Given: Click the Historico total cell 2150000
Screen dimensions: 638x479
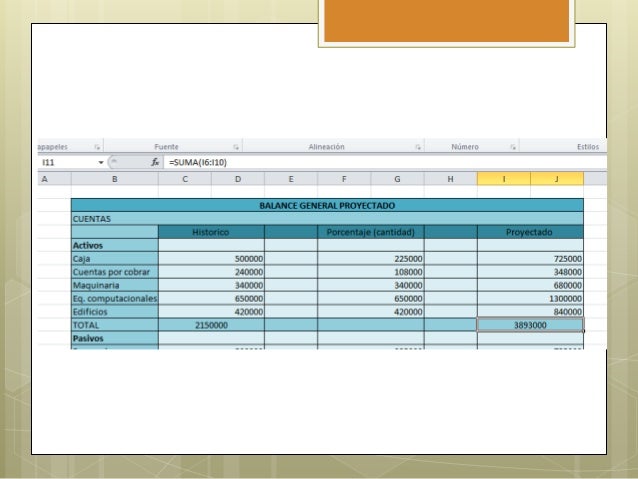Looking at the screenshot, I should pyautogui.click(x=211, y=325).
